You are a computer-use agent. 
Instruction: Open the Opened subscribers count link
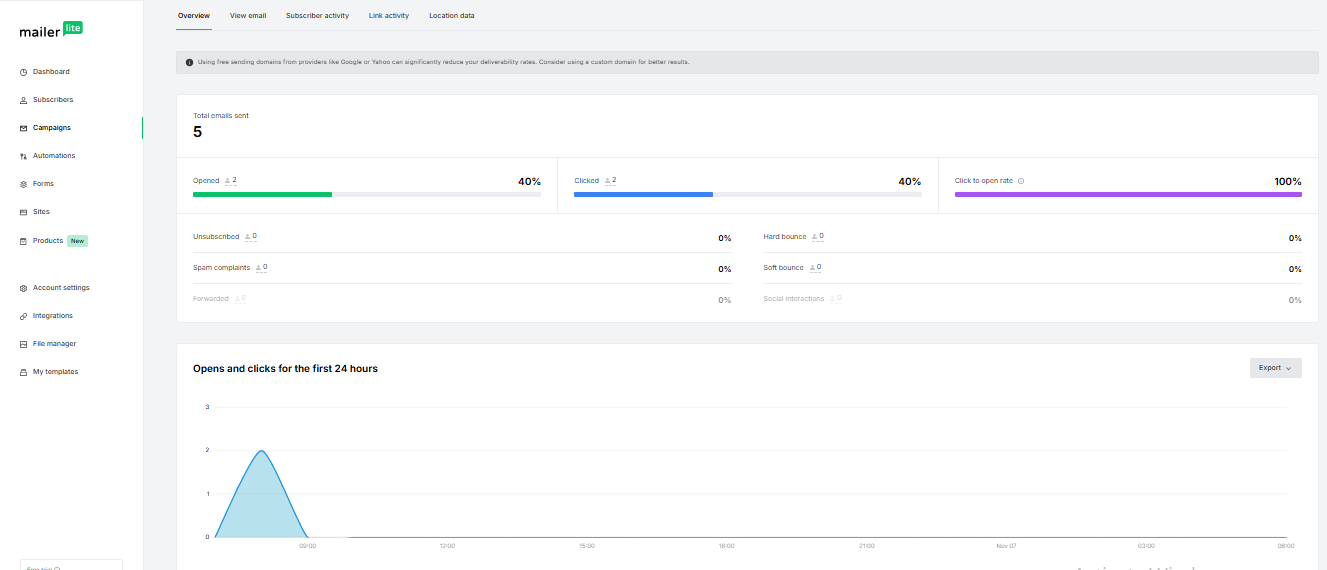[x=231, y=181]
